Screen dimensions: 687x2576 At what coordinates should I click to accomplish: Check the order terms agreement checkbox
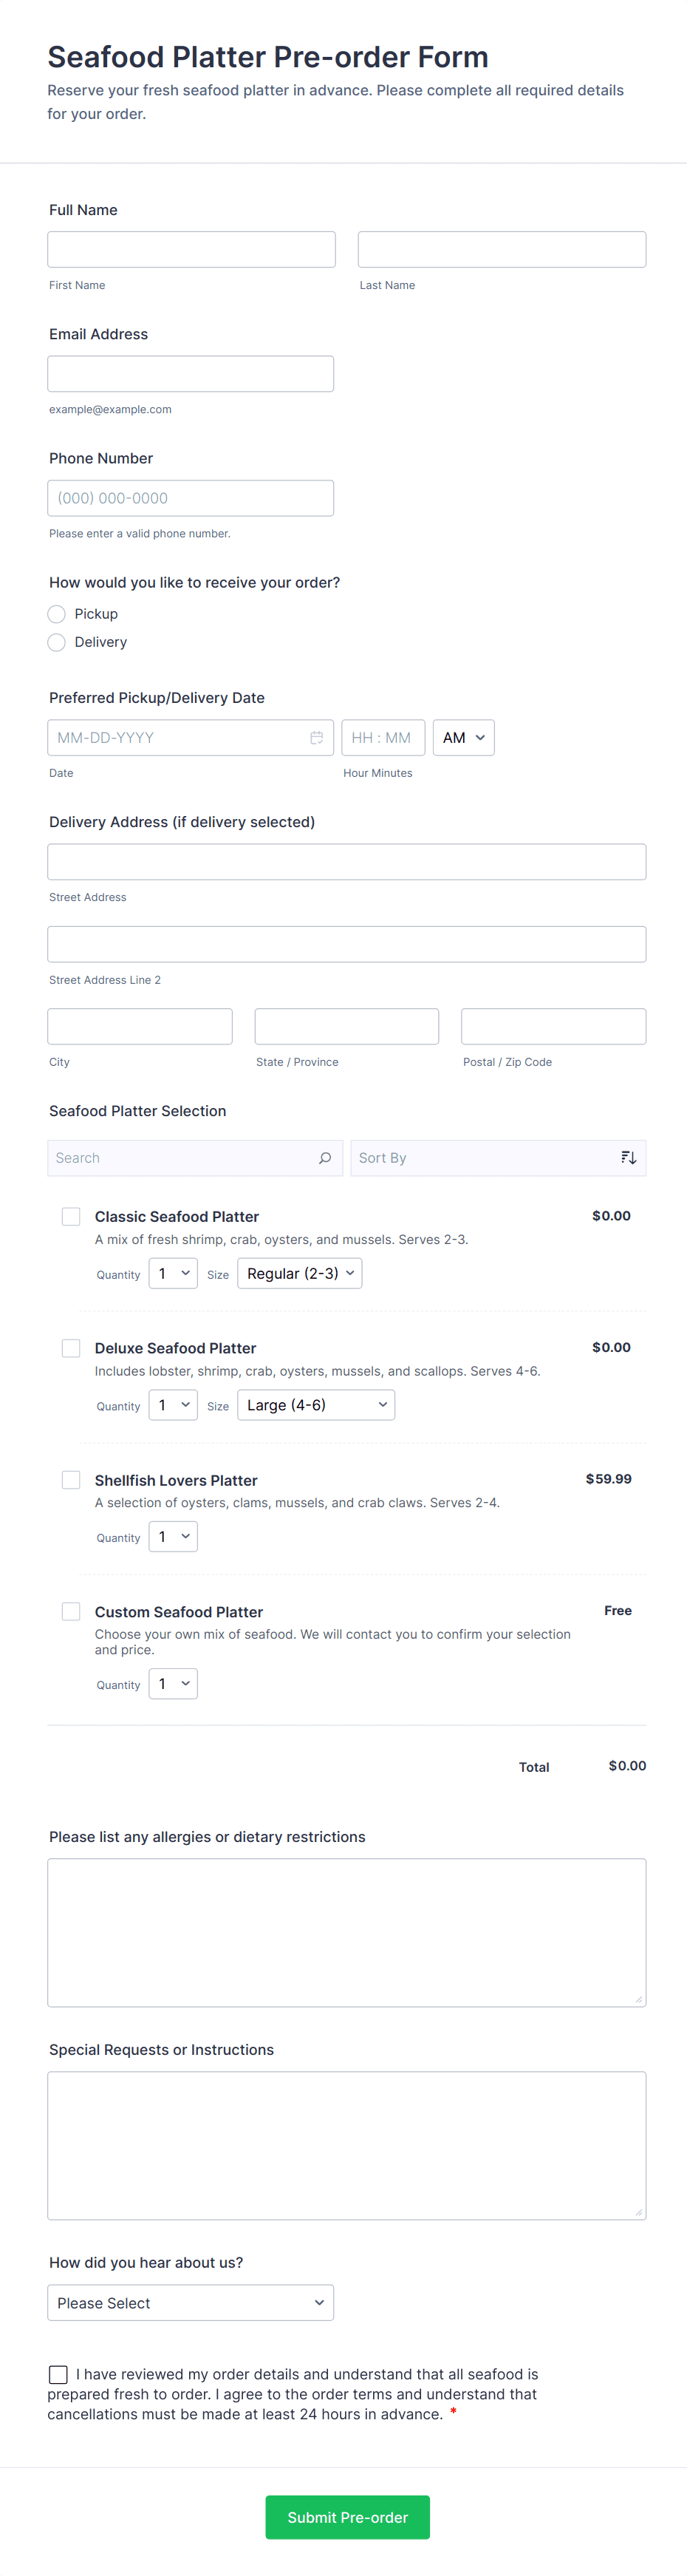click(x=59, y=2374)
